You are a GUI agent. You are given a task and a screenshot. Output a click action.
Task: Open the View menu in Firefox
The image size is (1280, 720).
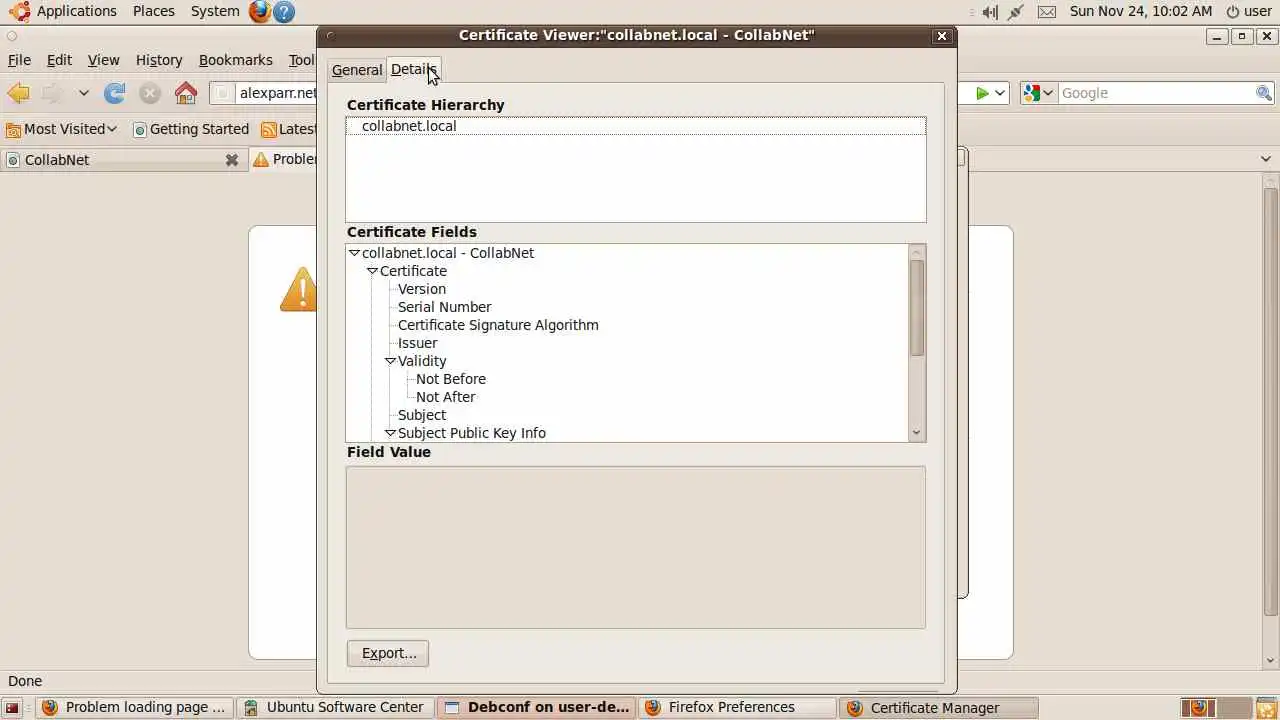tap(103, 60)
